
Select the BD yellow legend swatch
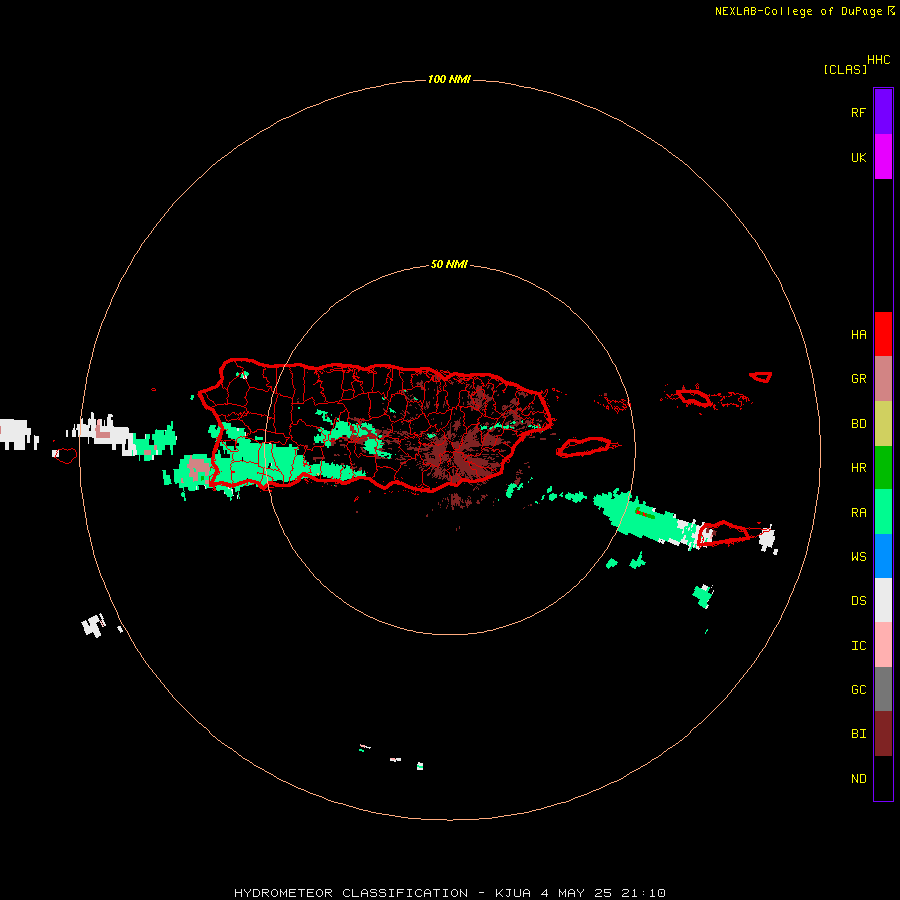pos(883,423)
